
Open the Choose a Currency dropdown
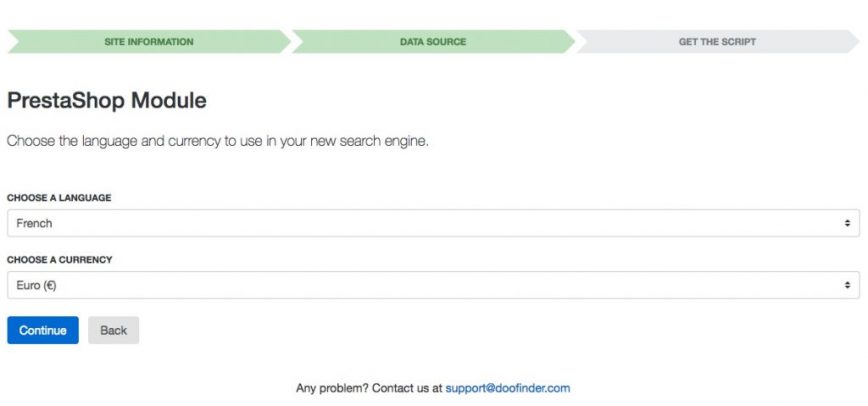432,285
